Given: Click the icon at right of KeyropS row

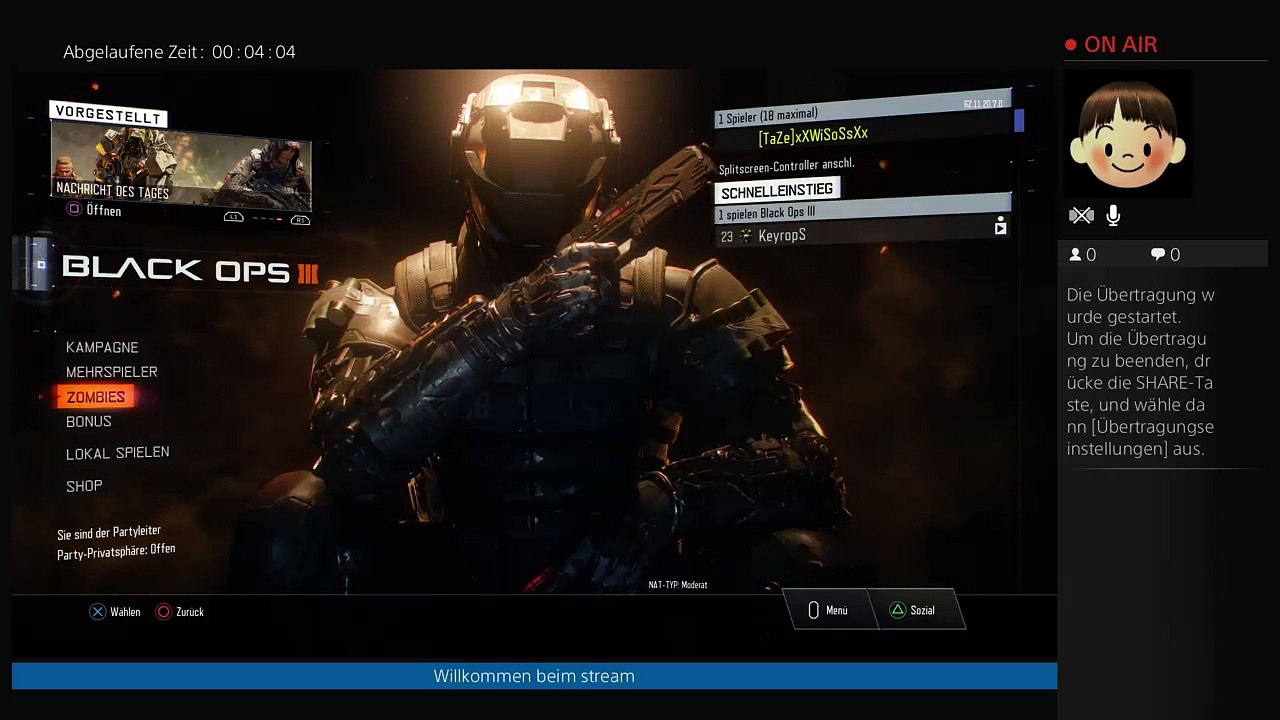Looking at the screenshot, I should coord(1000,228).
